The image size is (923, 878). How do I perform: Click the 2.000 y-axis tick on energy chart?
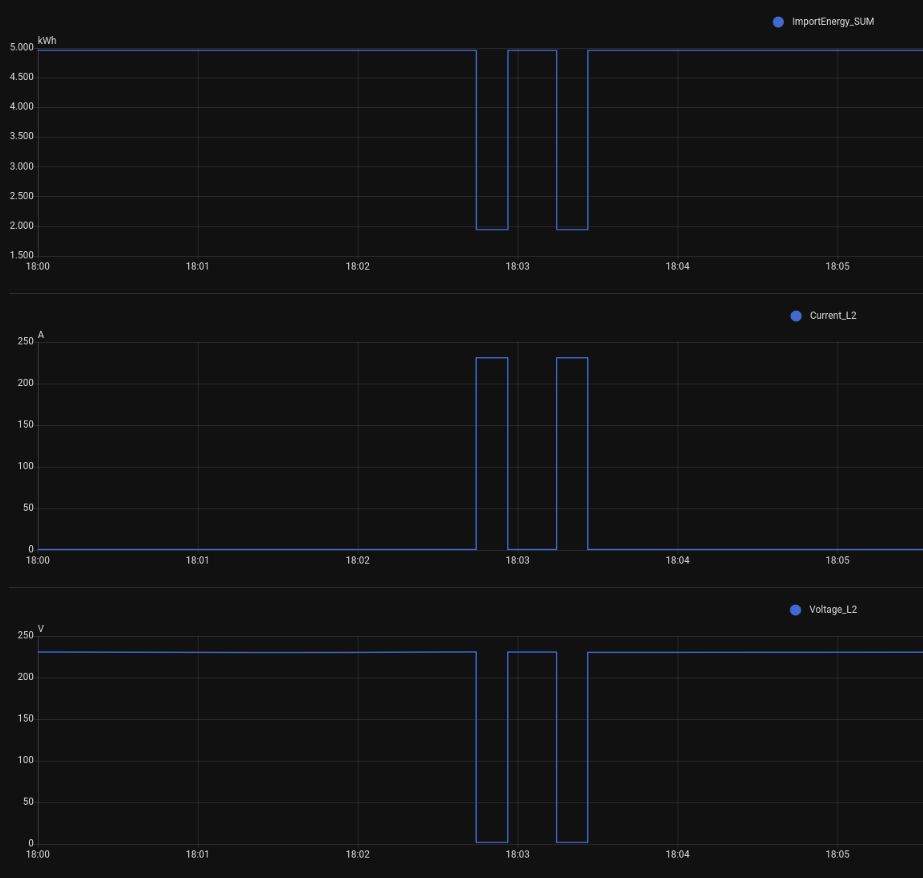coord(21,226)
